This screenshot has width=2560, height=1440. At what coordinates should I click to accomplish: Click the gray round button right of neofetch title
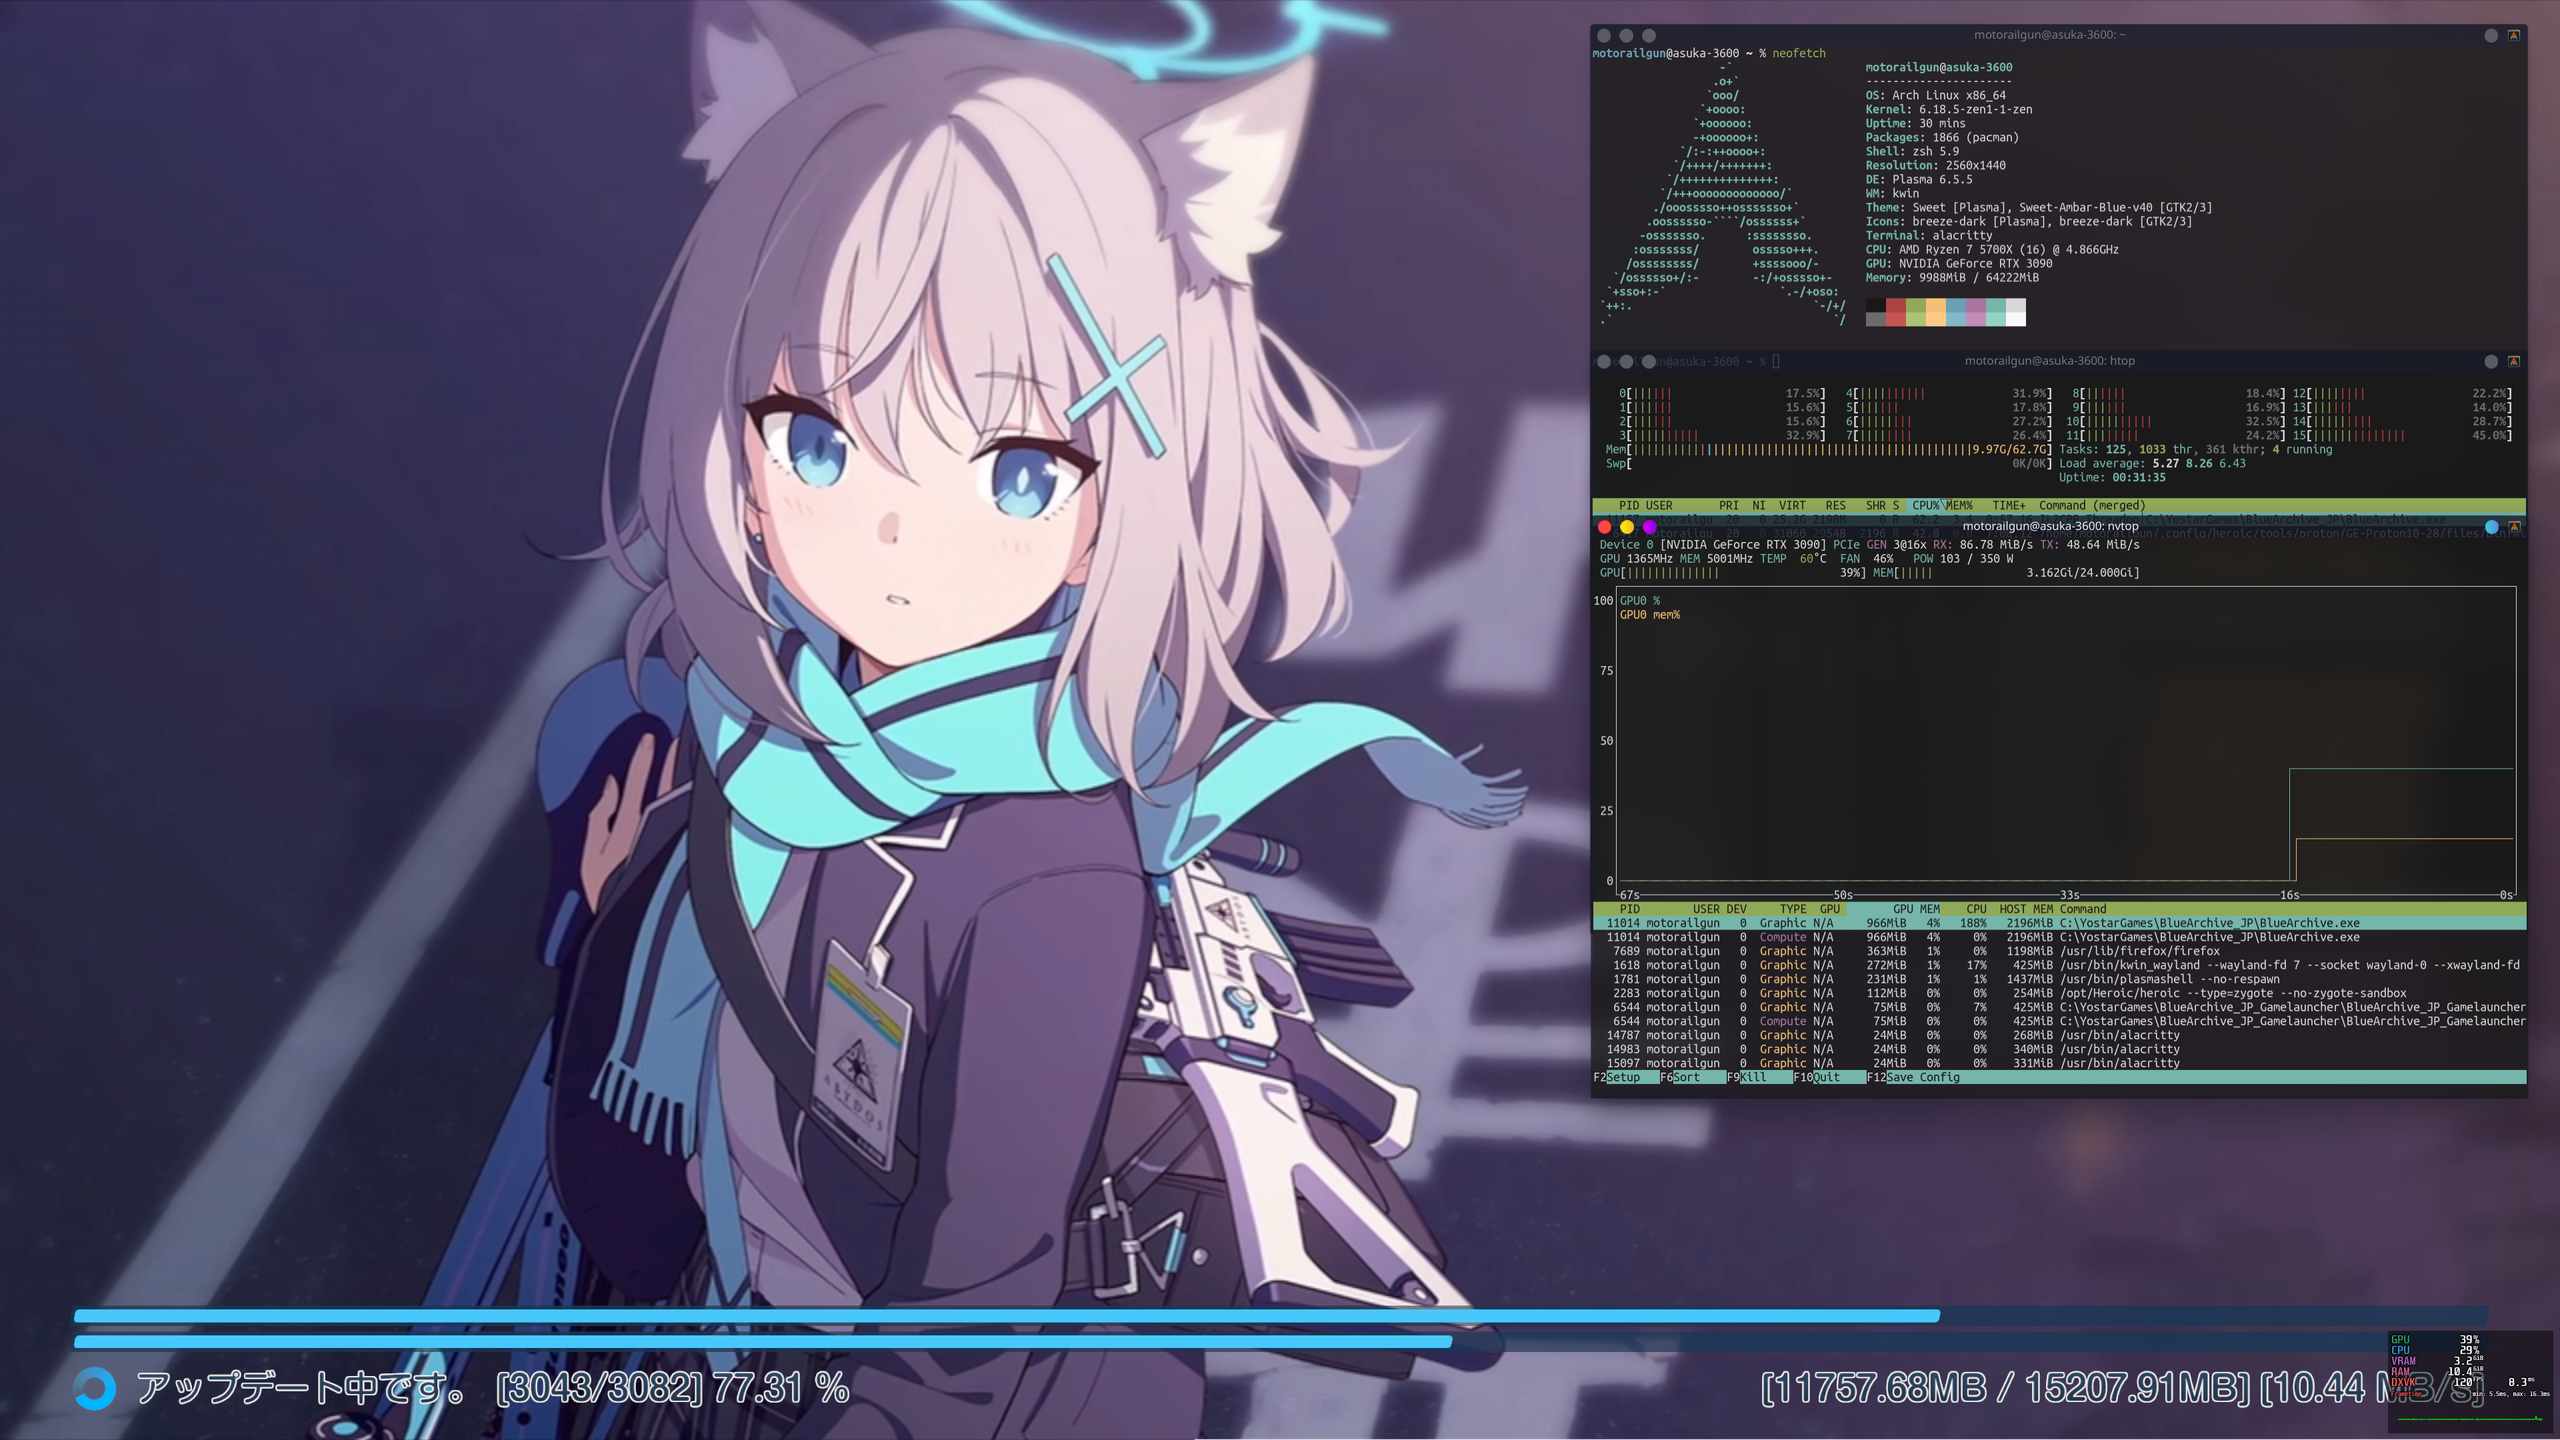2491,35
